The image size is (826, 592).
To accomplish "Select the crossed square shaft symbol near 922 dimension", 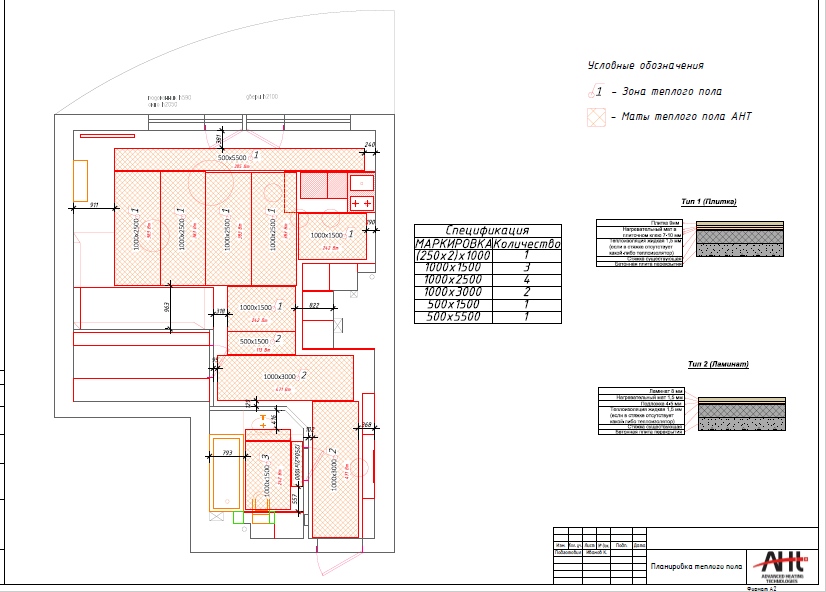I will coord(338,325).
